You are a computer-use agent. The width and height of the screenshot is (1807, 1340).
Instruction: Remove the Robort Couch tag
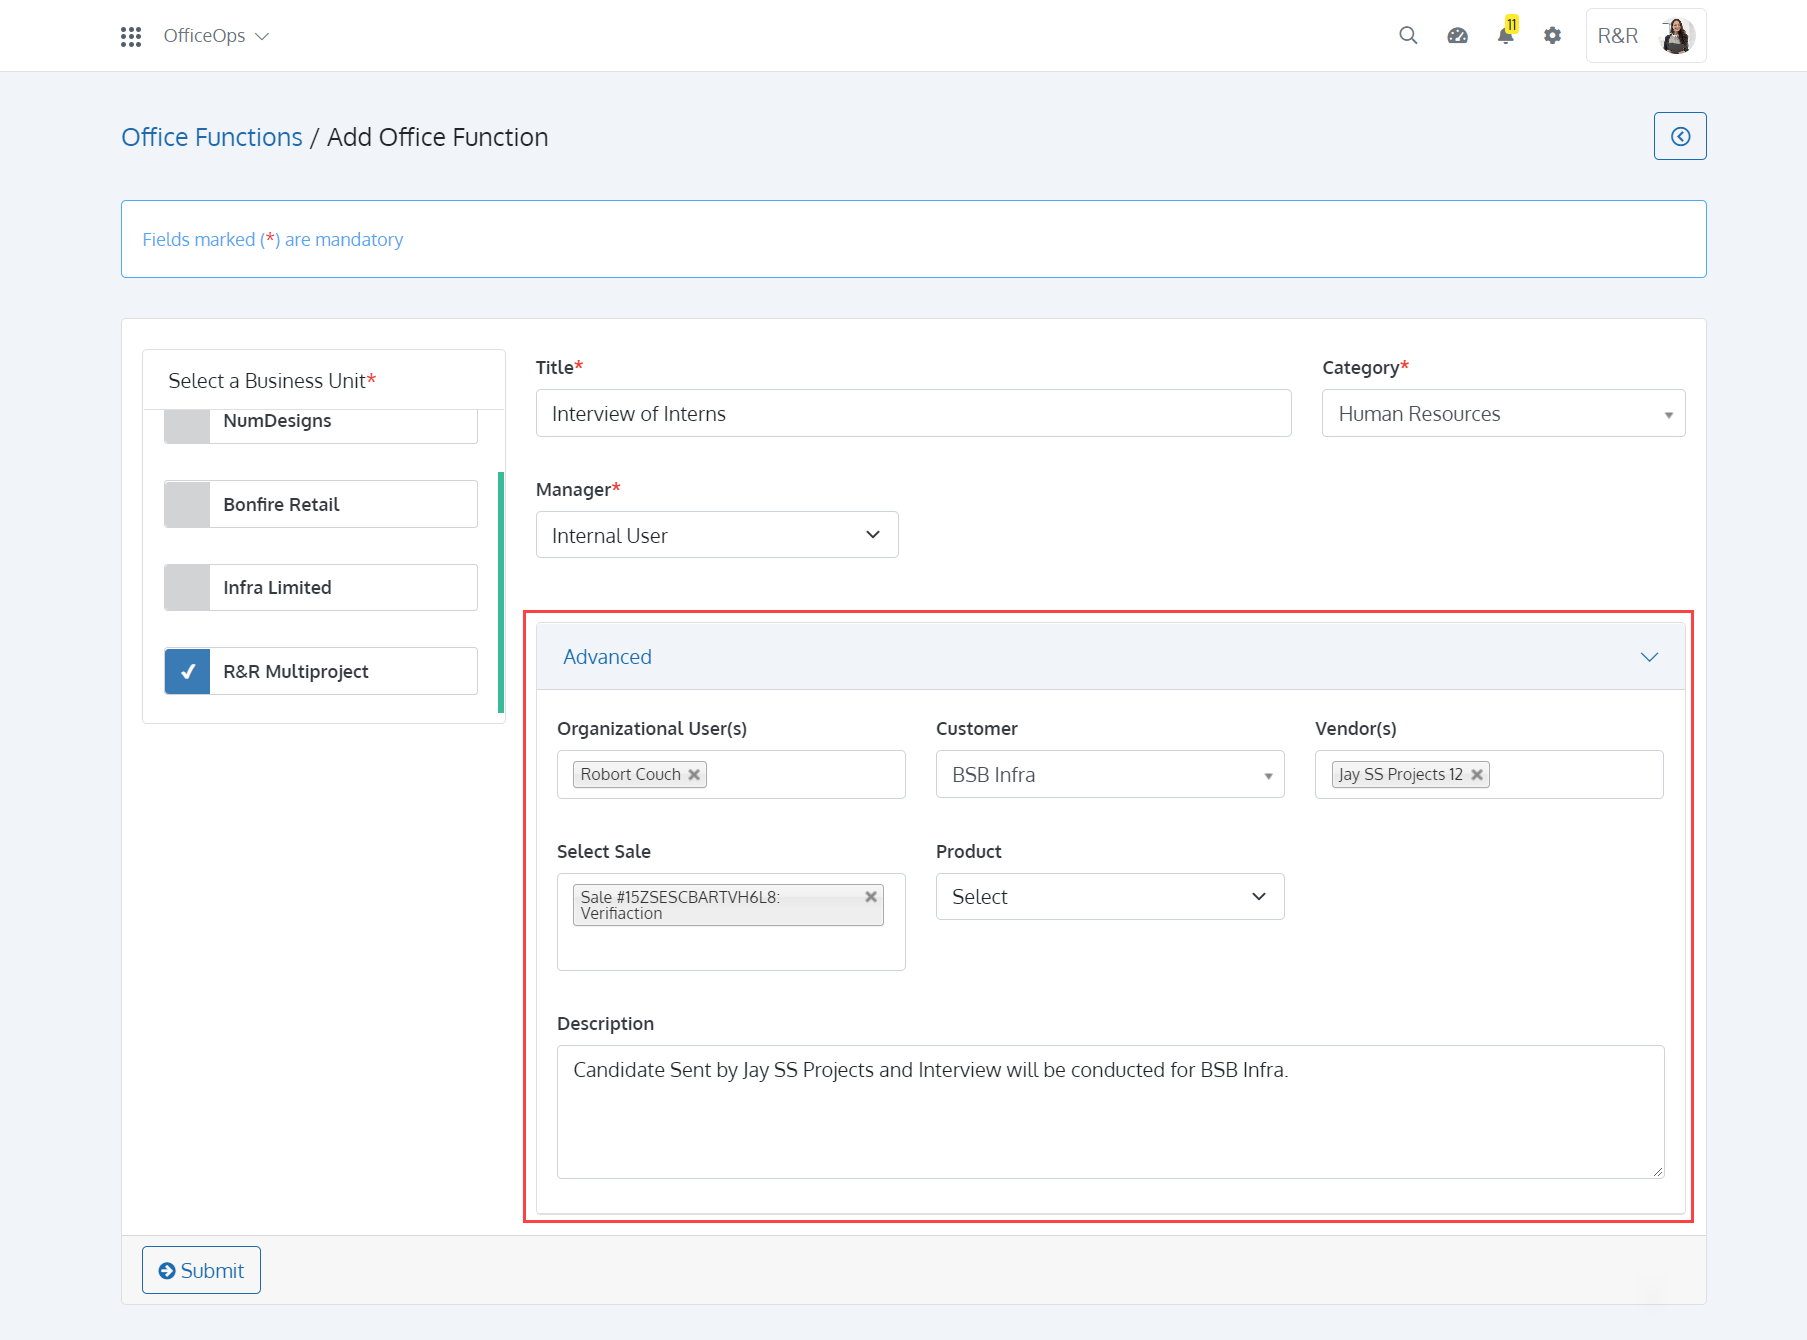694,775
